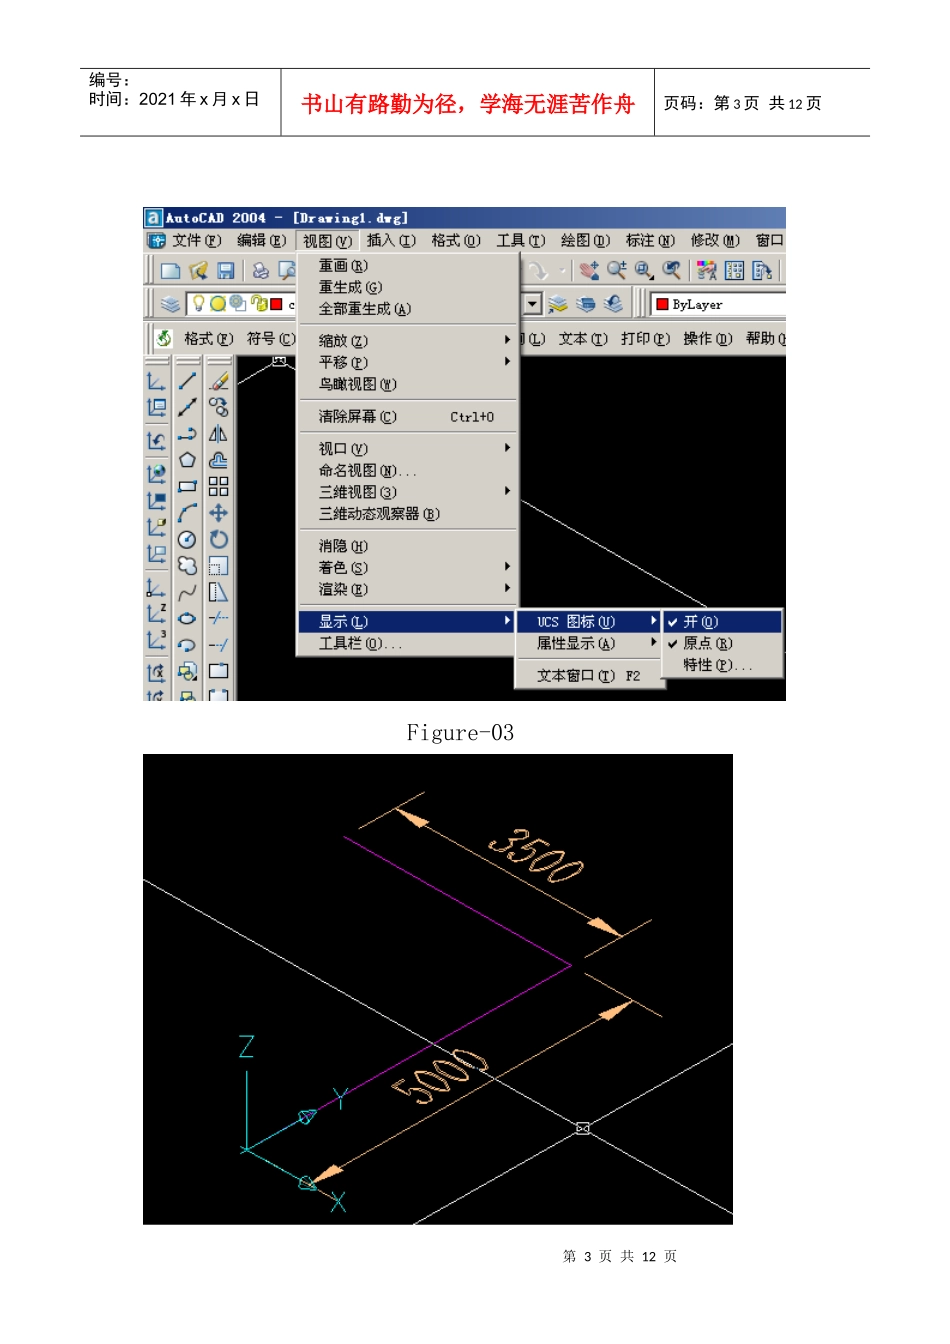Select the Rectangle tool
Viewport: 950px width, 1344px height.
pos(187,486)
